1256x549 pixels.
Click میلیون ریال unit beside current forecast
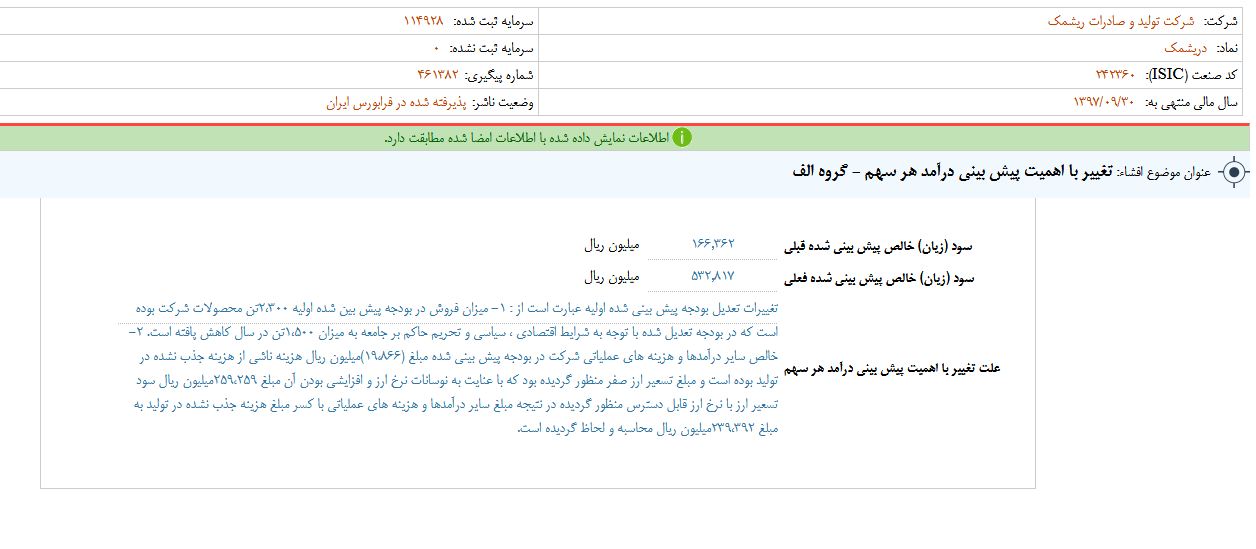[x=612, y=276]
